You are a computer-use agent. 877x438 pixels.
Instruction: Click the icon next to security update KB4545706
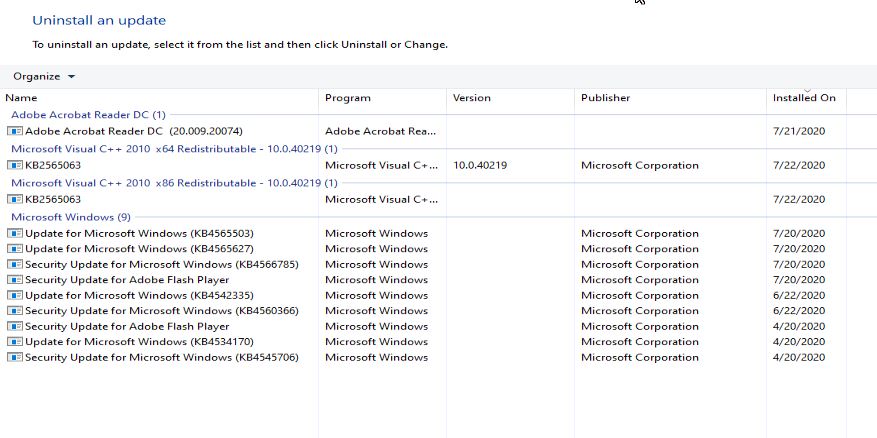(15, 357)
